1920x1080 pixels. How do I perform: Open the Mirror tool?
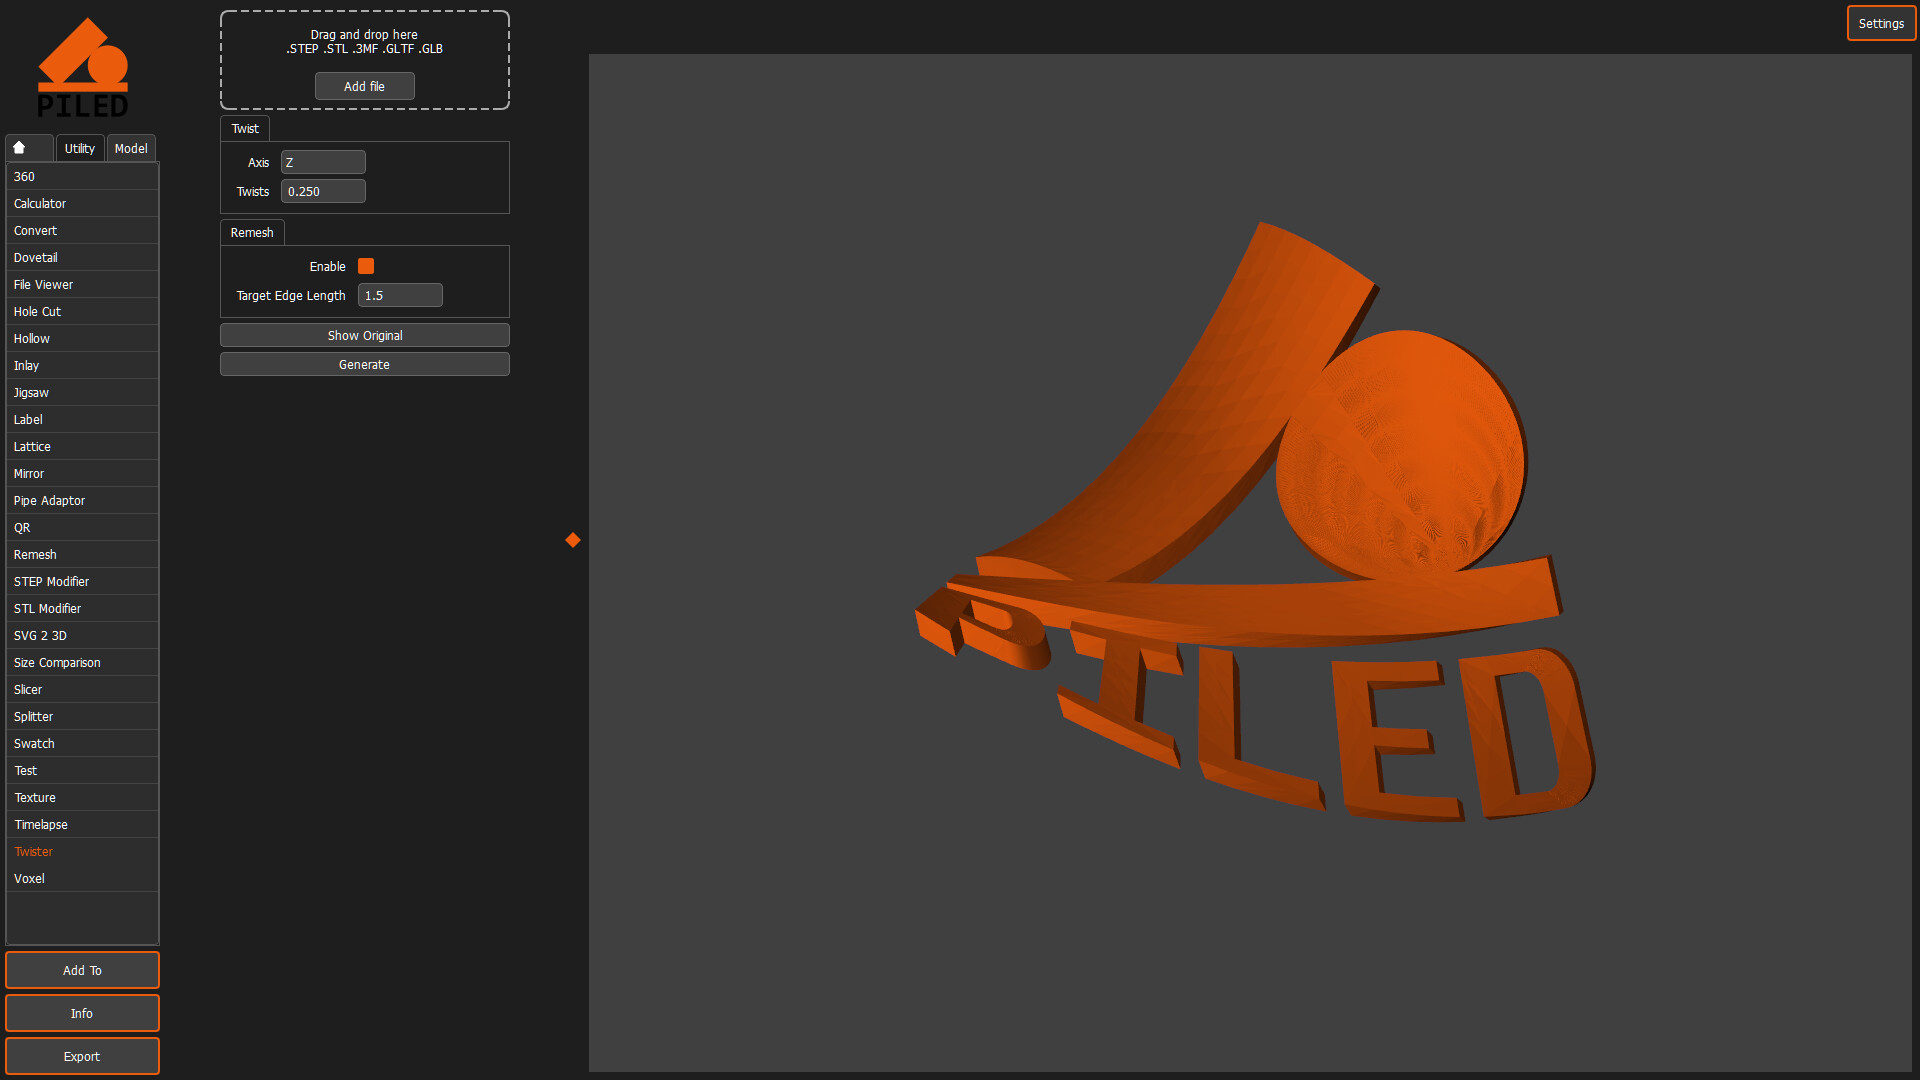pos(82,473)
